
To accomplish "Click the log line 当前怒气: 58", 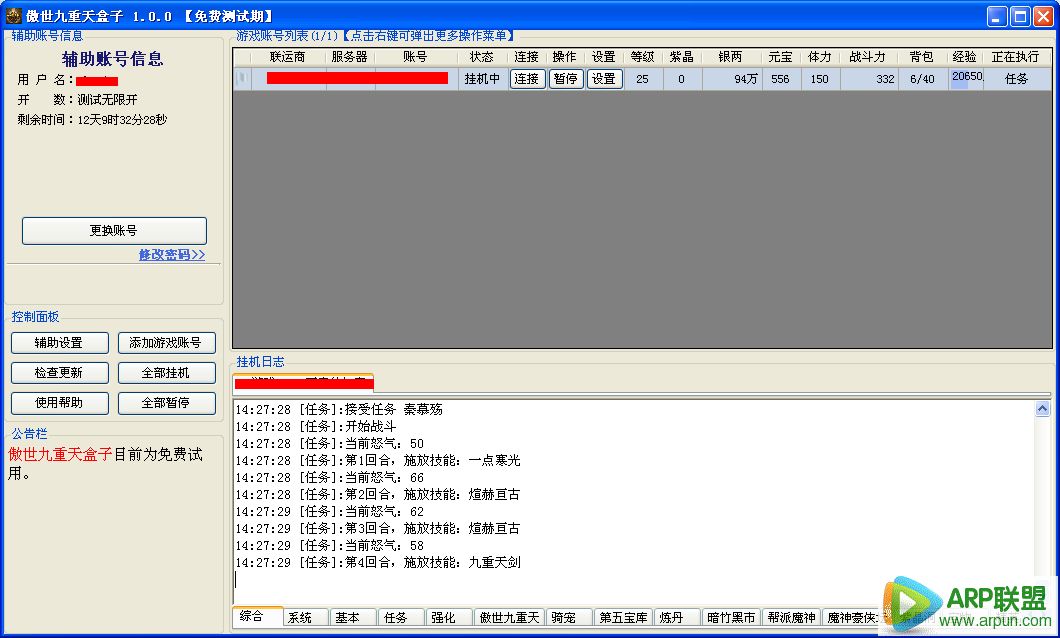I will pyautogui.click(x=329, y=545).
